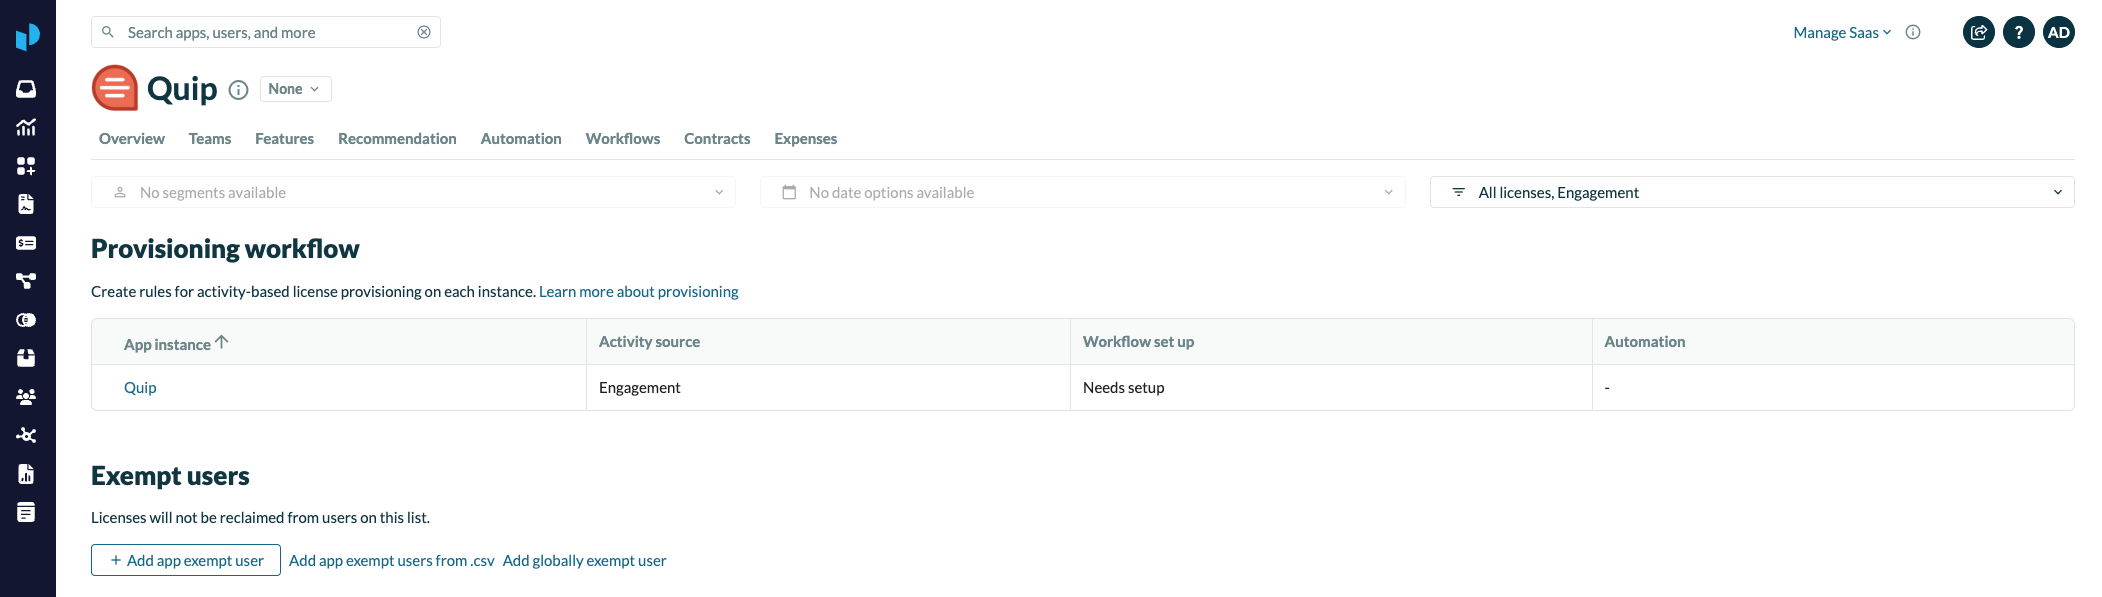Open the report file chart icon in sidebar
The width and height of the screenshot is (2102, 597).
(26, 474)
